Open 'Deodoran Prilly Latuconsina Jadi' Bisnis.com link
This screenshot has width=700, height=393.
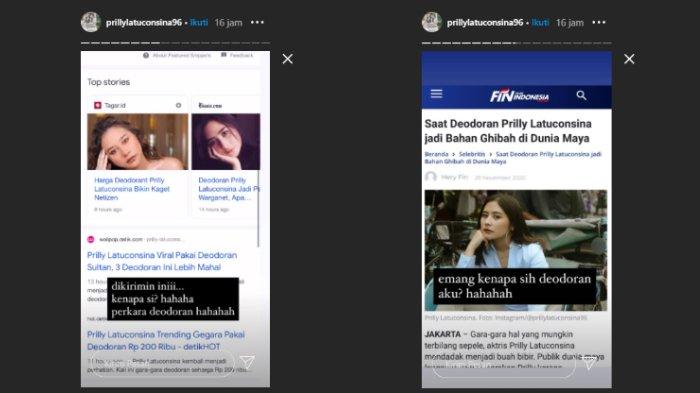point(228,189)
